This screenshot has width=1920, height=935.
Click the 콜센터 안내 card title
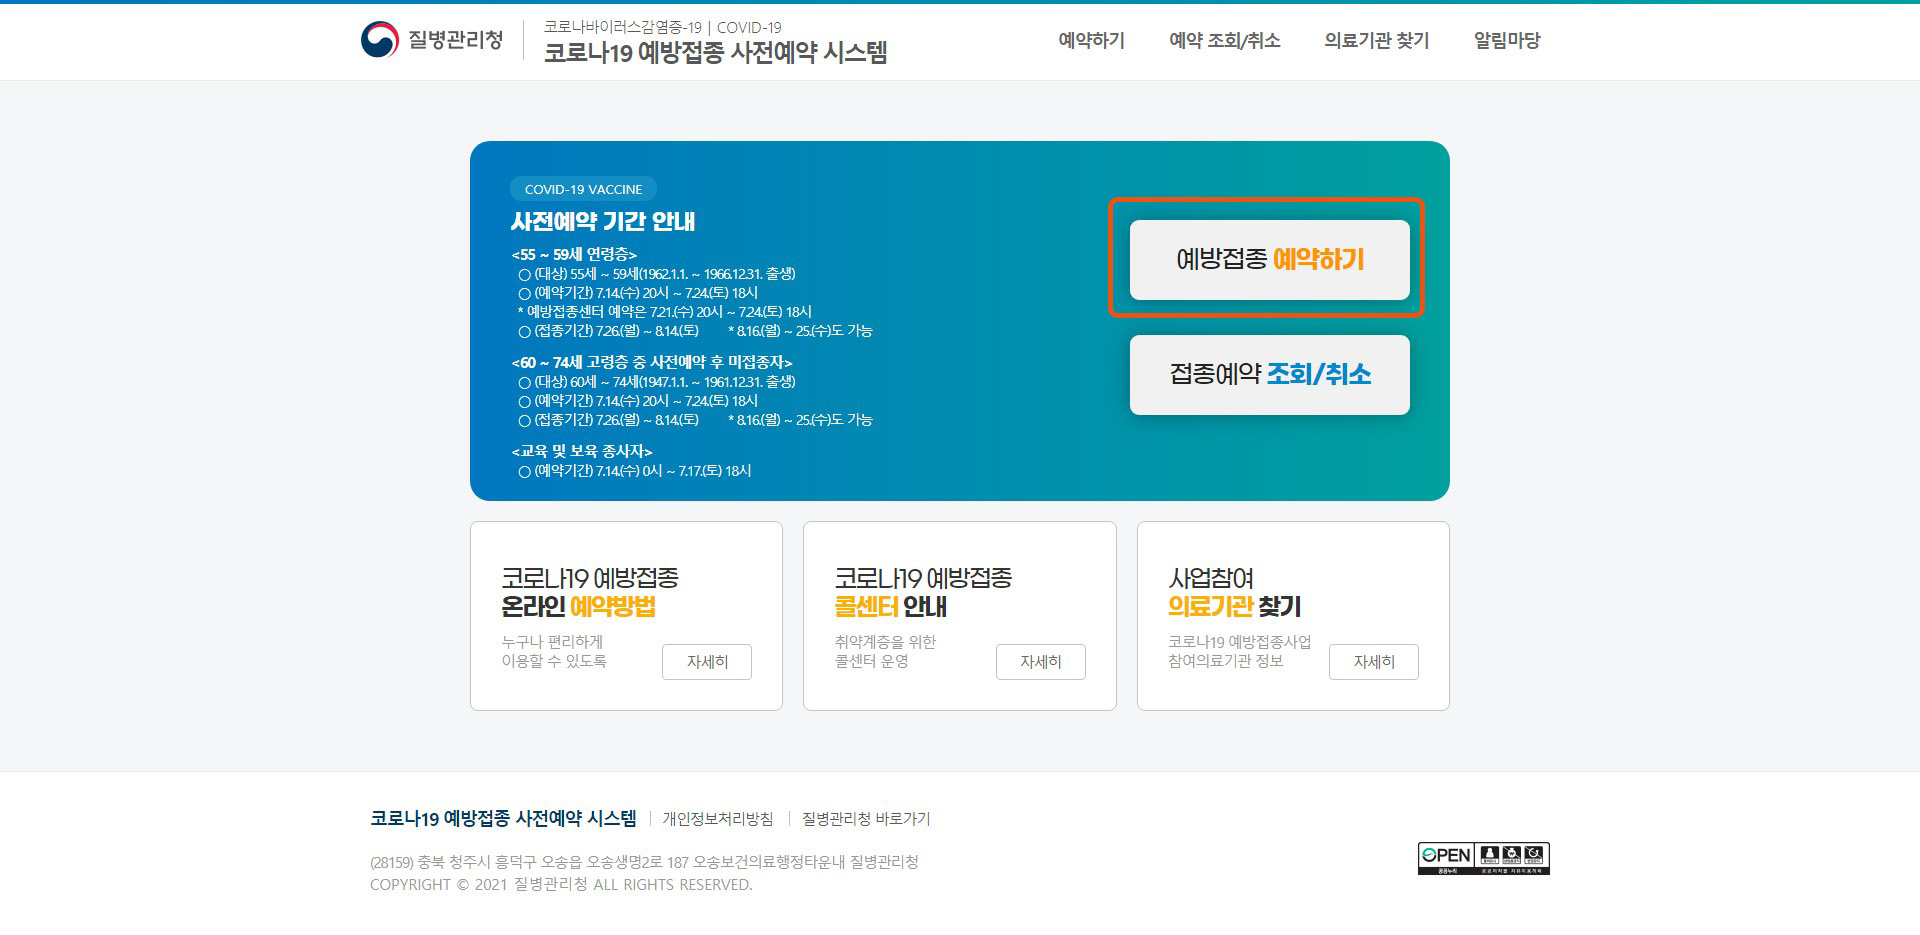(x=923, y=592)
